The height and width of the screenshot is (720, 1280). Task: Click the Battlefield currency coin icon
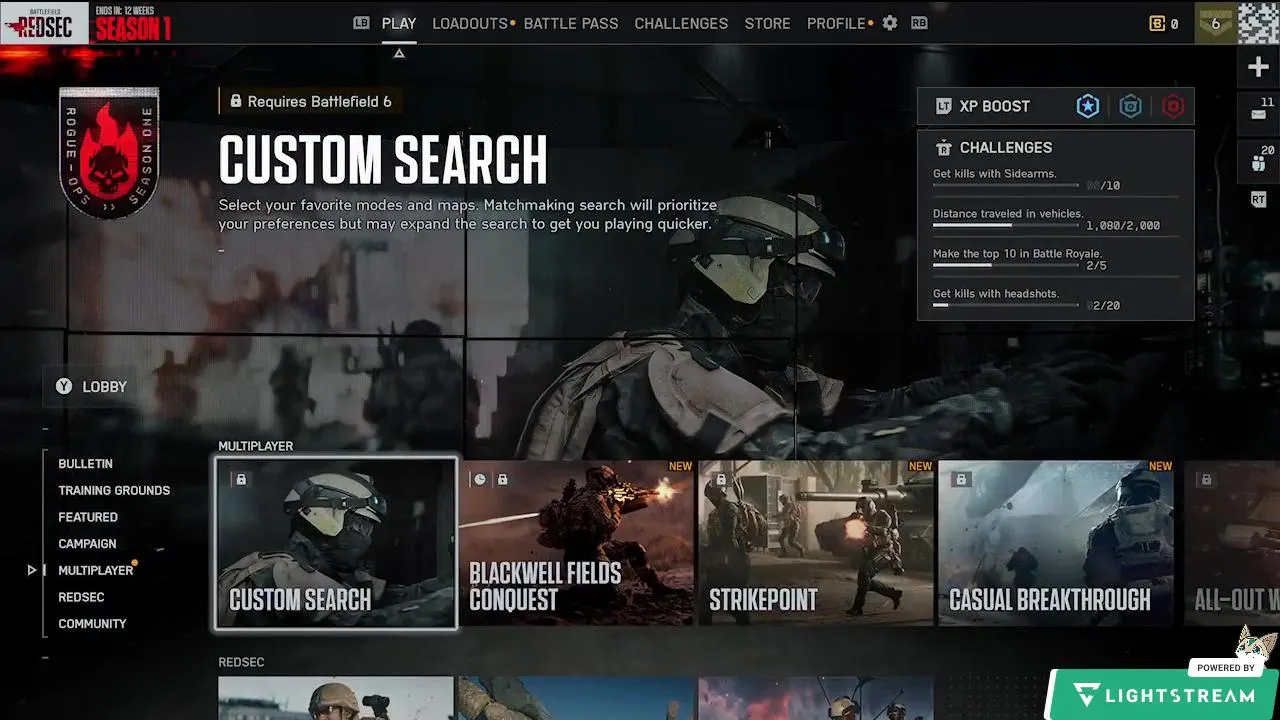(x=1158, y=23)
